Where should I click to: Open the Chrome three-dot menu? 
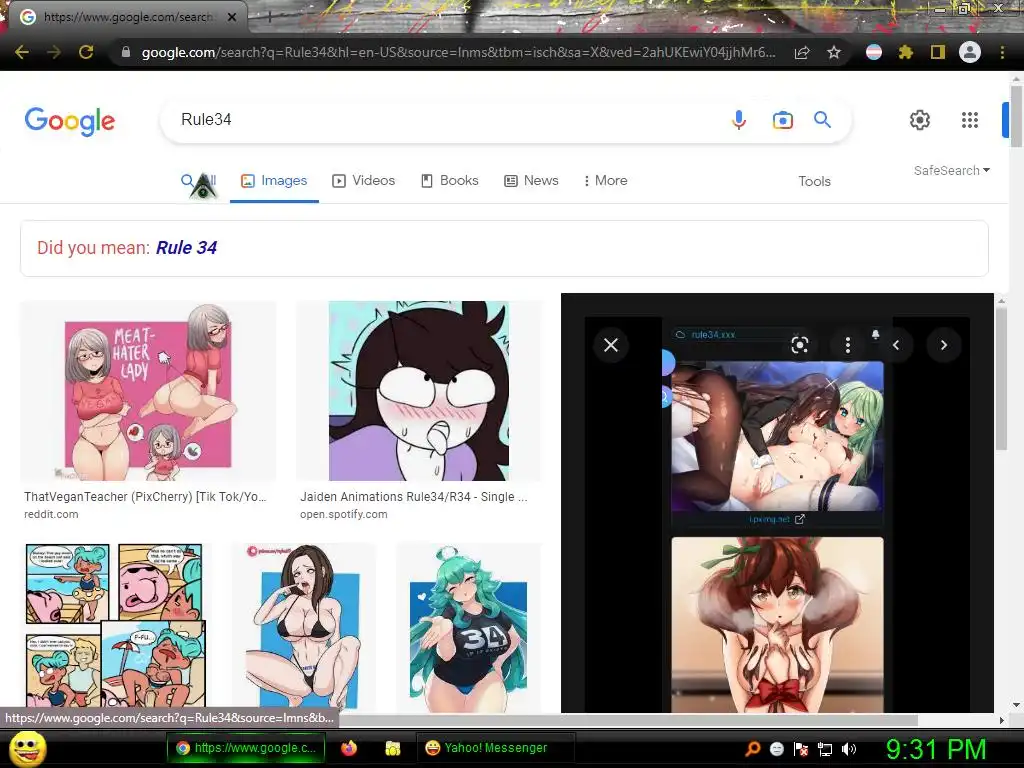tap(1002, 52)
